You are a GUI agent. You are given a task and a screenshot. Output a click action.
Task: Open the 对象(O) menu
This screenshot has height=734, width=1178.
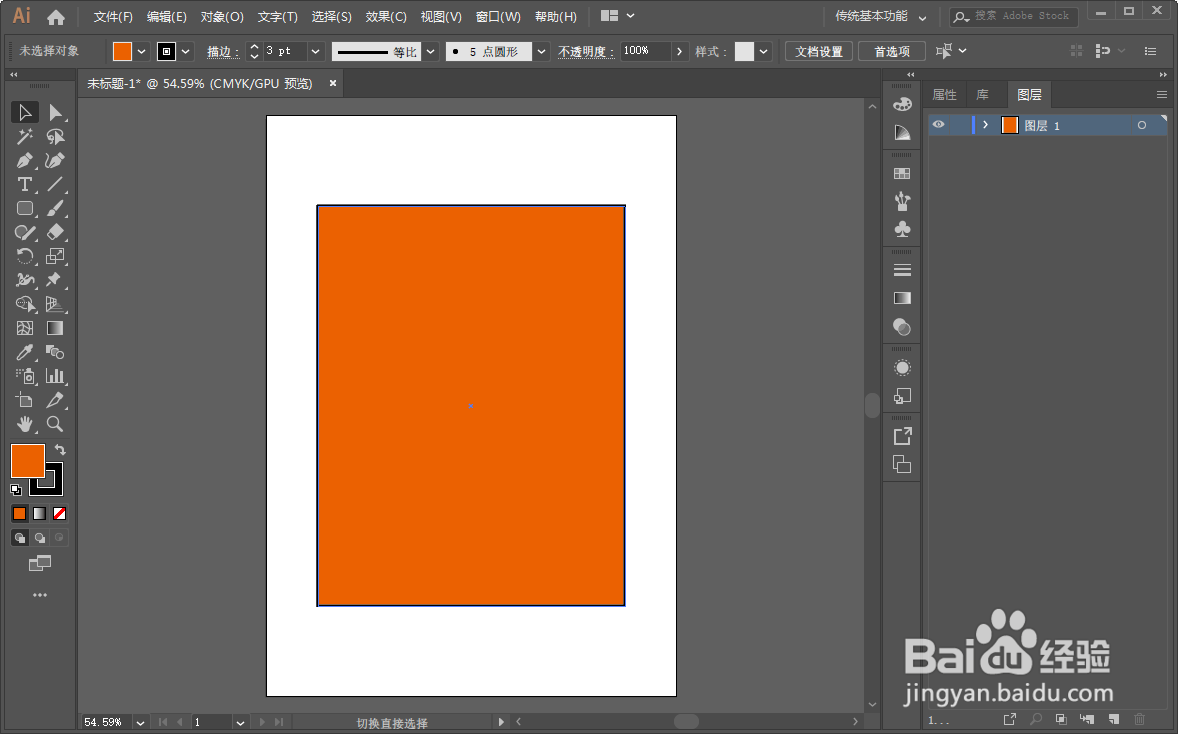222,17
